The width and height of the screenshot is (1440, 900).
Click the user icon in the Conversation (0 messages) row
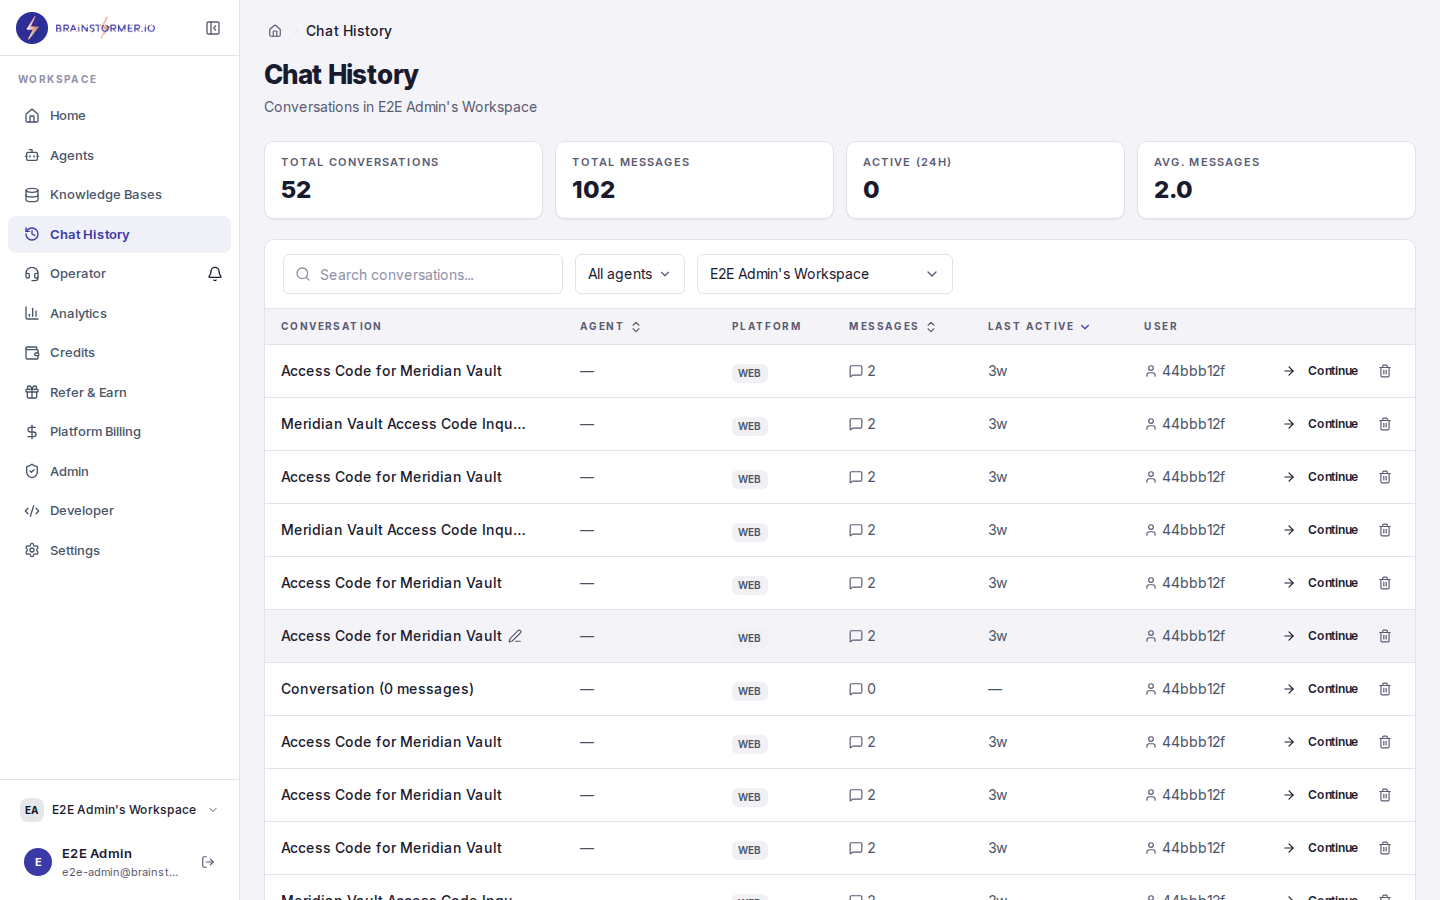pos(1151,689)
